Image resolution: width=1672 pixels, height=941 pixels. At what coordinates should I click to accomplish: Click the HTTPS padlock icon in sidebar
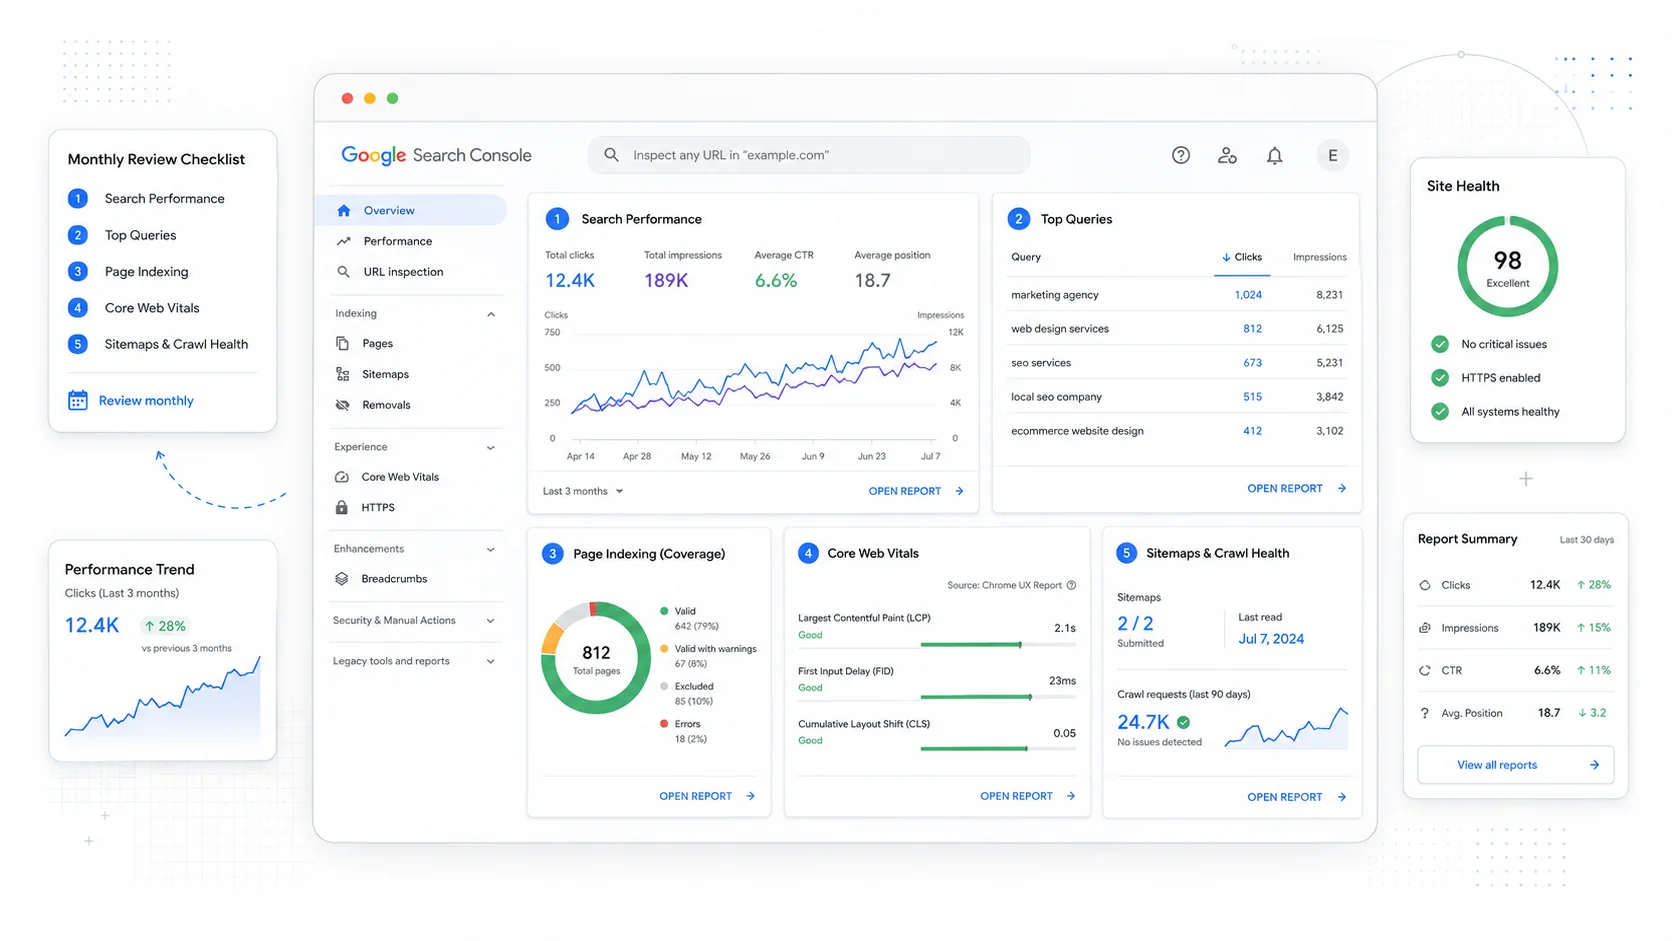[x=342, y=507]
